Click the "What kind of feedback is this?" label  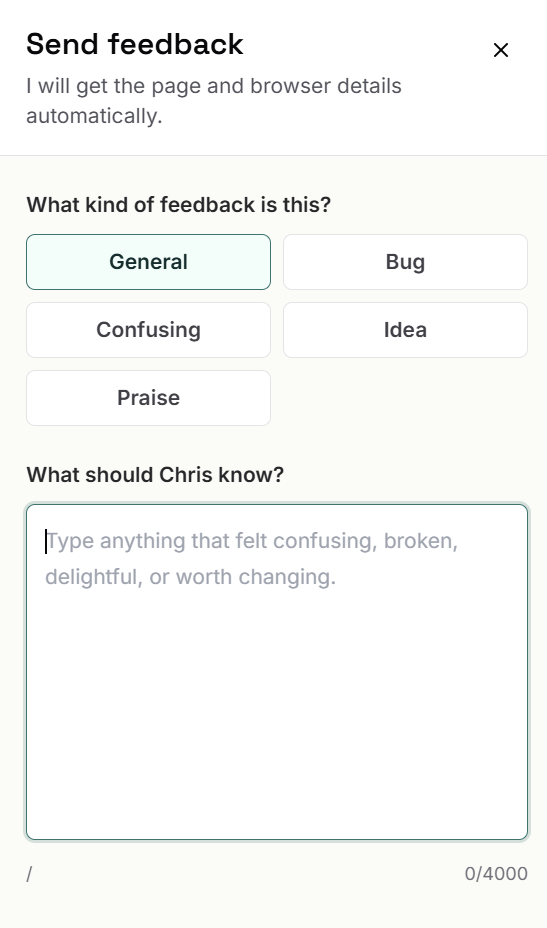coord(179,205)
